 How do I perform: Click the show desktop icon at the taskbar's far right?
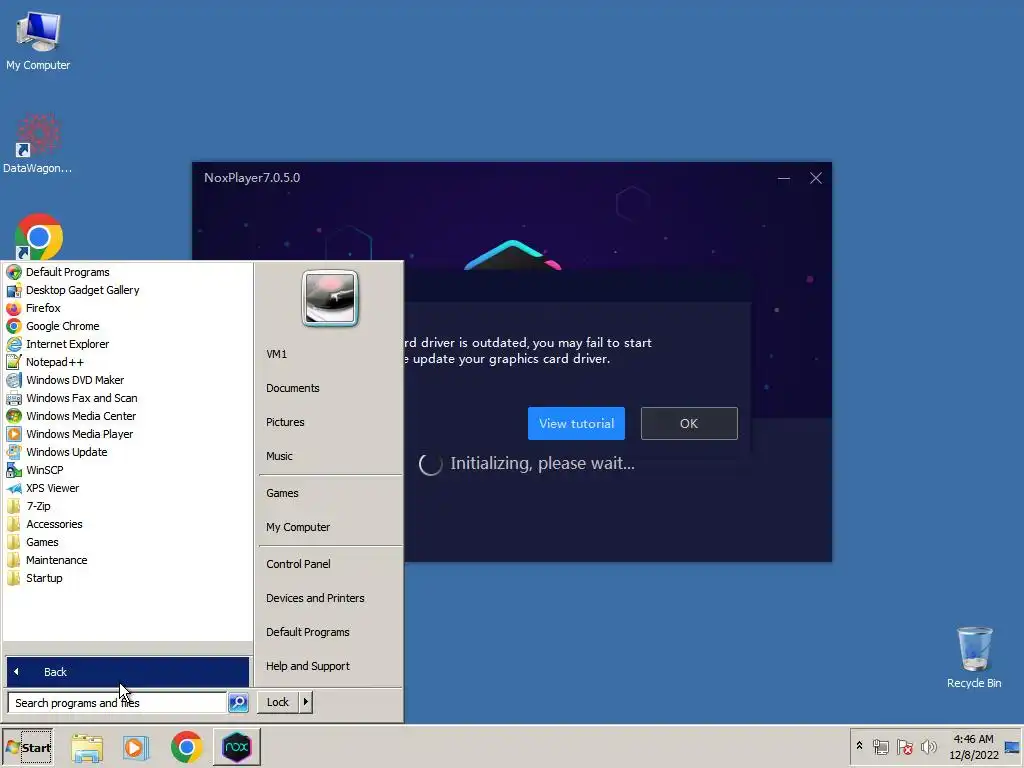(1012, 746)
